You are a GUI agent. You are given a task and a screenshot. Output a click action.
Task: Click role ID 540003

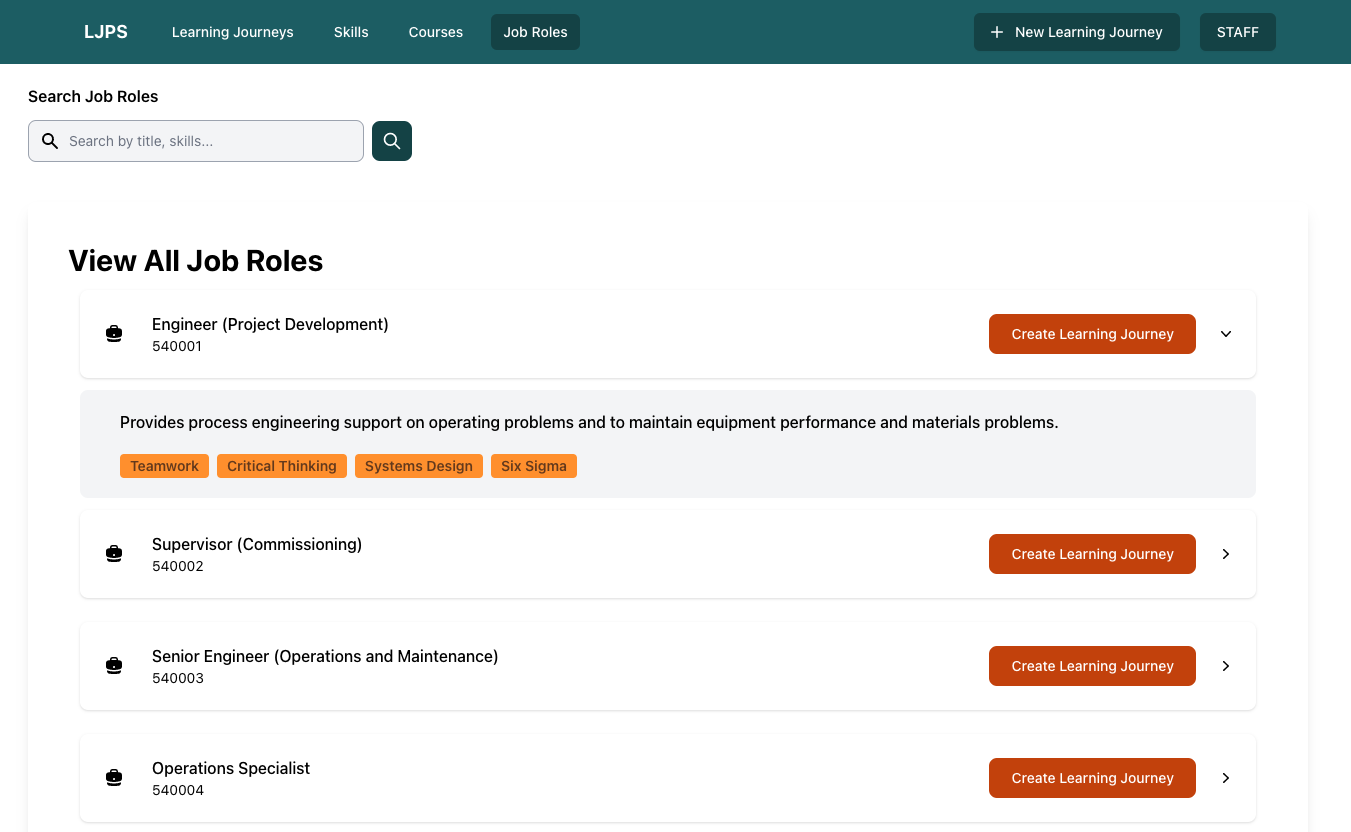tap(177, 678)
